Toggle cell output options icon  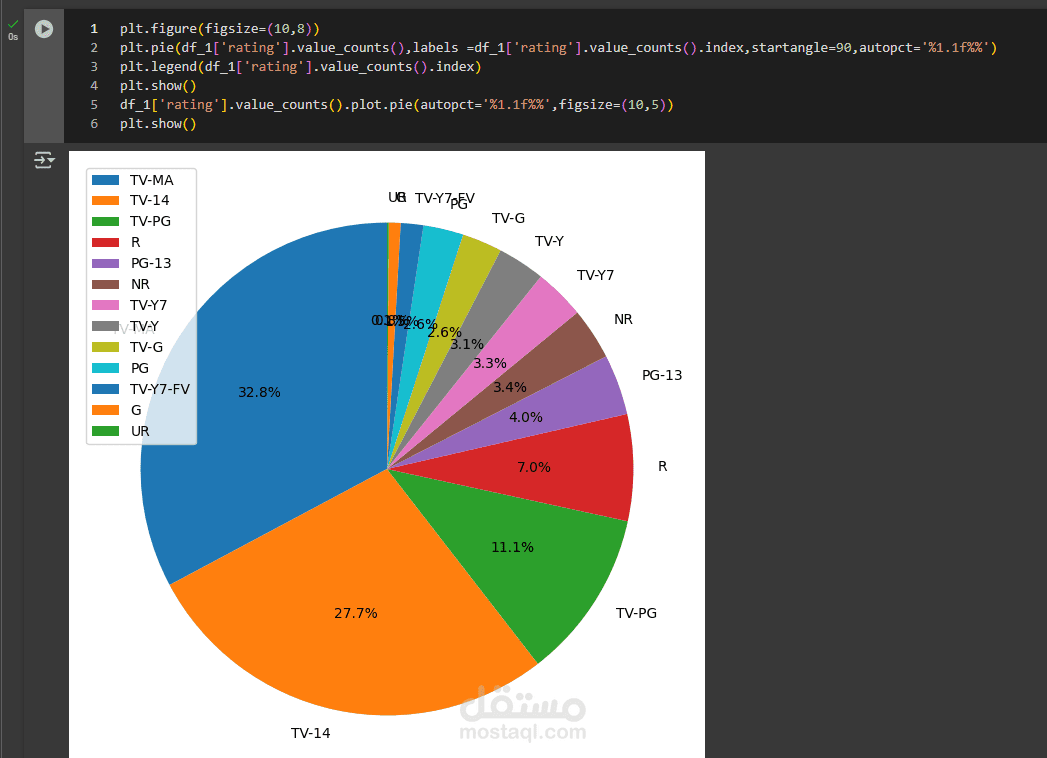pos(44,160)
